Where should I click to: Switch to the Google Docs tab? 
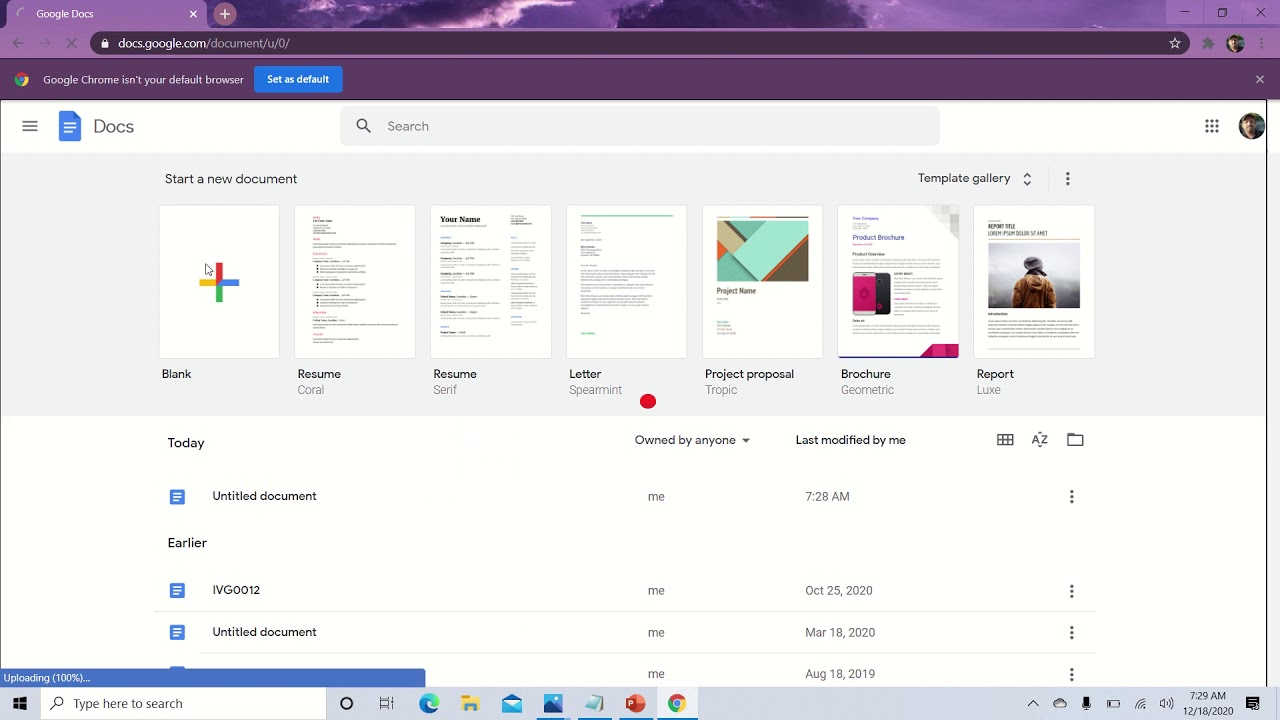pos(105,14)
